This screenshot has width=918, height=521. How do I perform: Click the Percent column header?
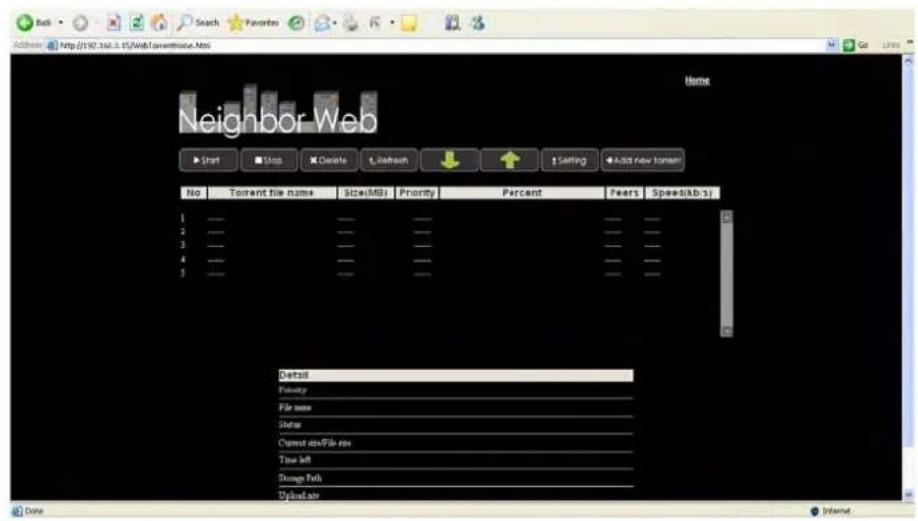tap(522, 193)
